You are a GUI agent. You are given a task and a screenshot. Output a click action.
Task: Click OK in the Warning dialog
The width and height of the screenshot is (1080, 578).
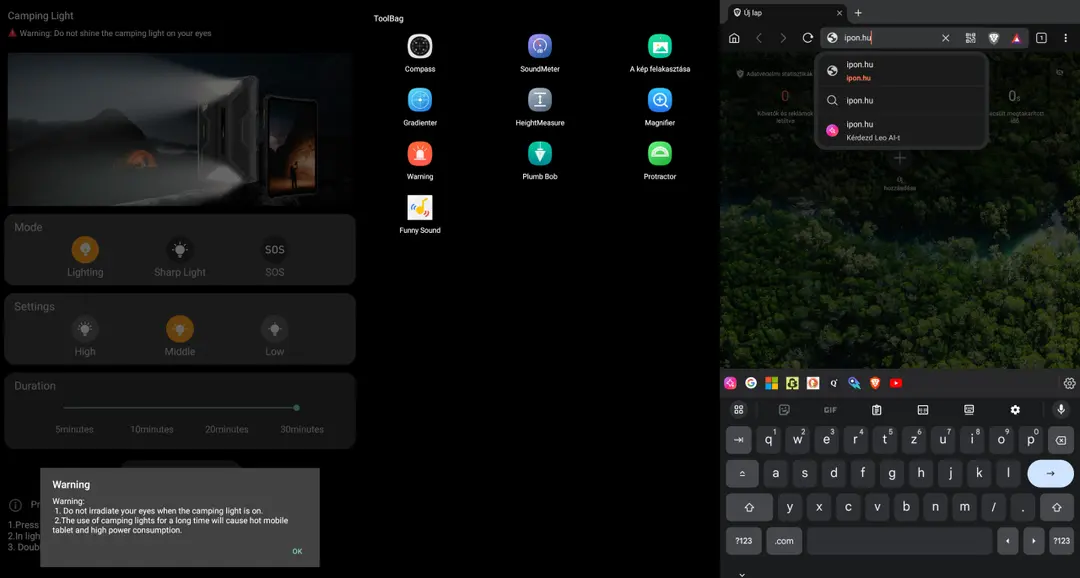pos(297,551)
